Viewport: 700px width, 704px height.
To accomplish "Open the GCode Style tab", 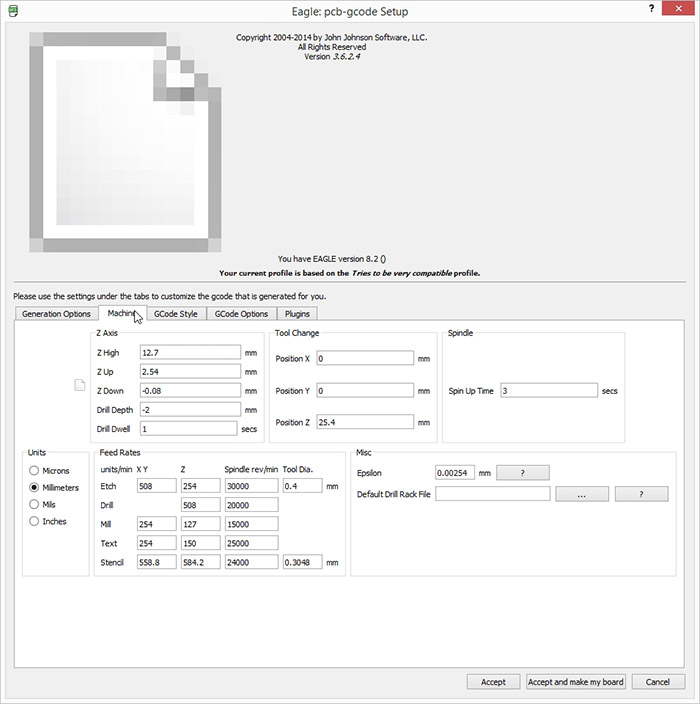I will click(176, 314).
